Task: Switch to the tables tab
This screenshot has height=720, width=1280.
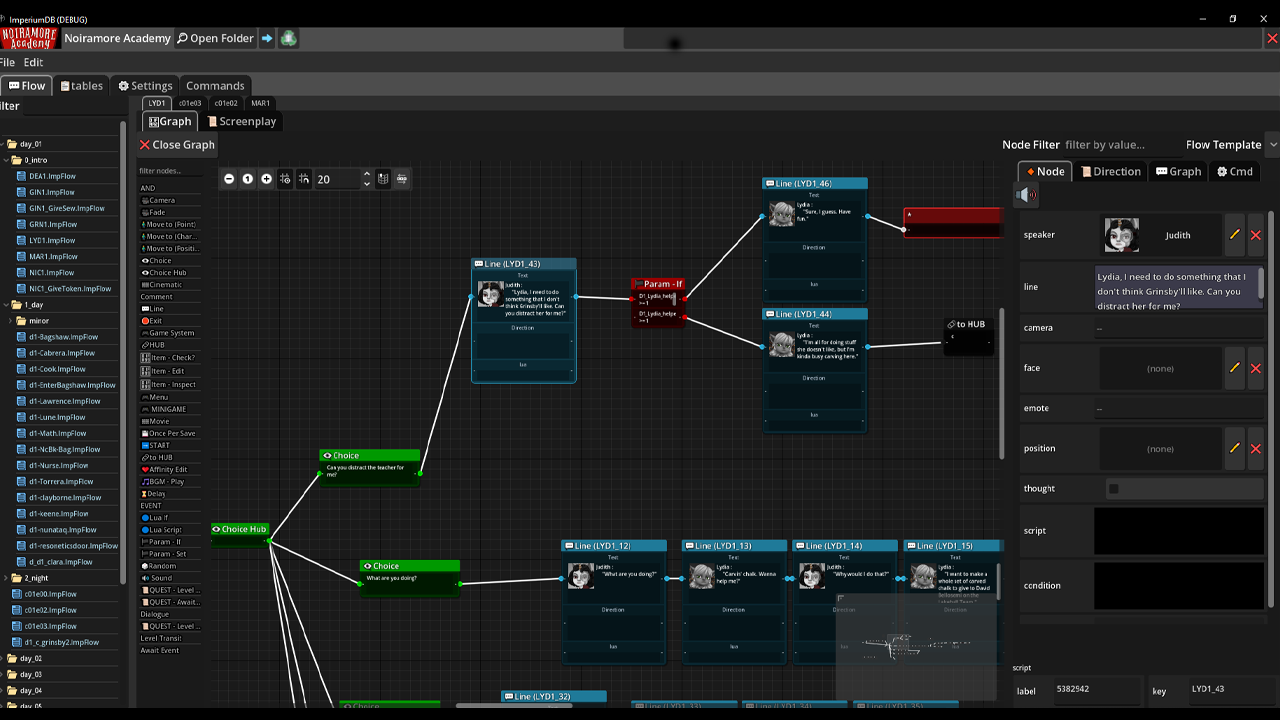Action: pyautogui.click(x=82, y=86)
